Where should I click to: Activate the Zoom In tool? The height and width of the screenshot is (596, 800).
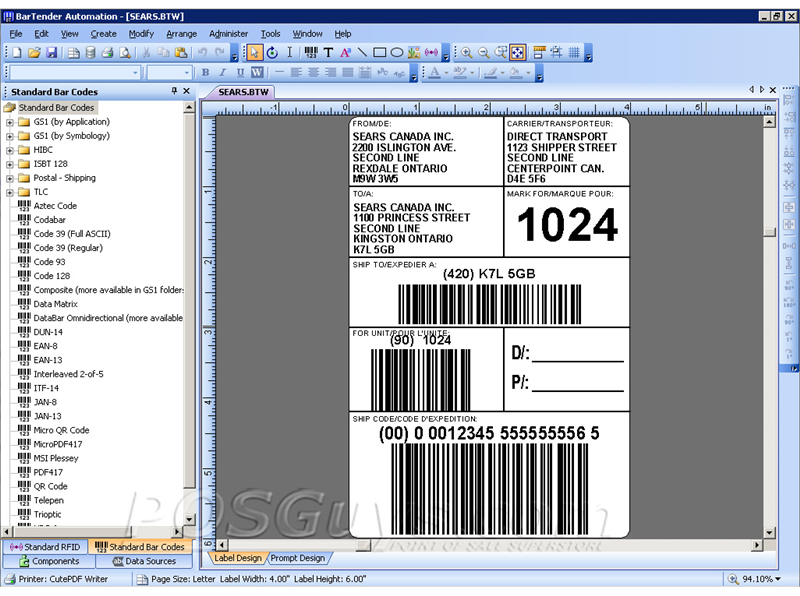[x=466, y=50]
